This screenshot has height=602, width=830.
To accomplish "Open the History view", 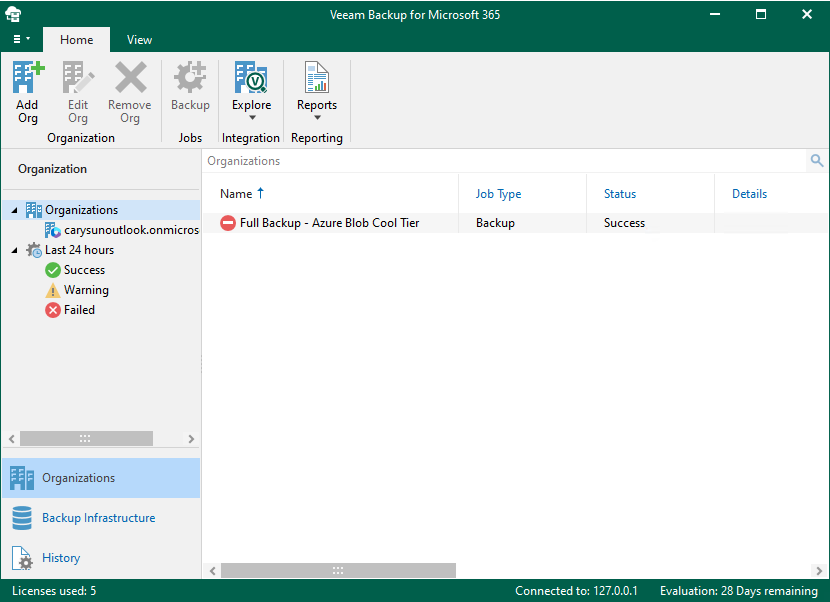I will [x=60, y=557].
